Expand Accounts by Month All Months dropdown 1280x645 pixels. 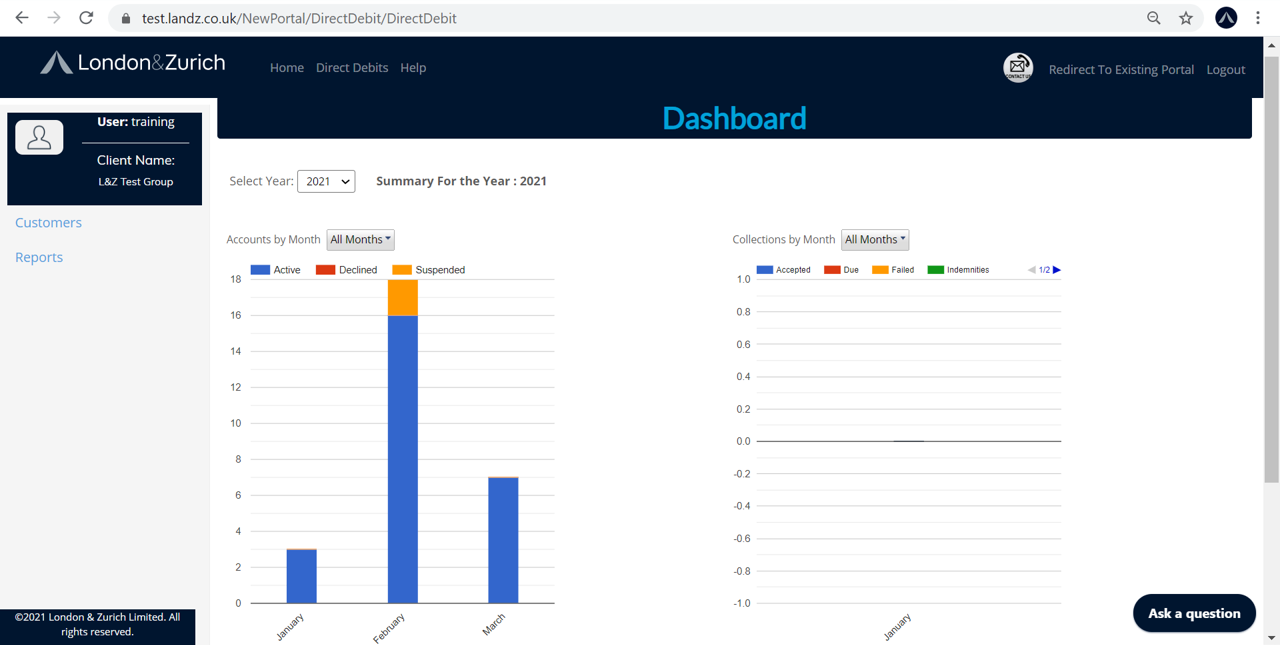(360, 240)
